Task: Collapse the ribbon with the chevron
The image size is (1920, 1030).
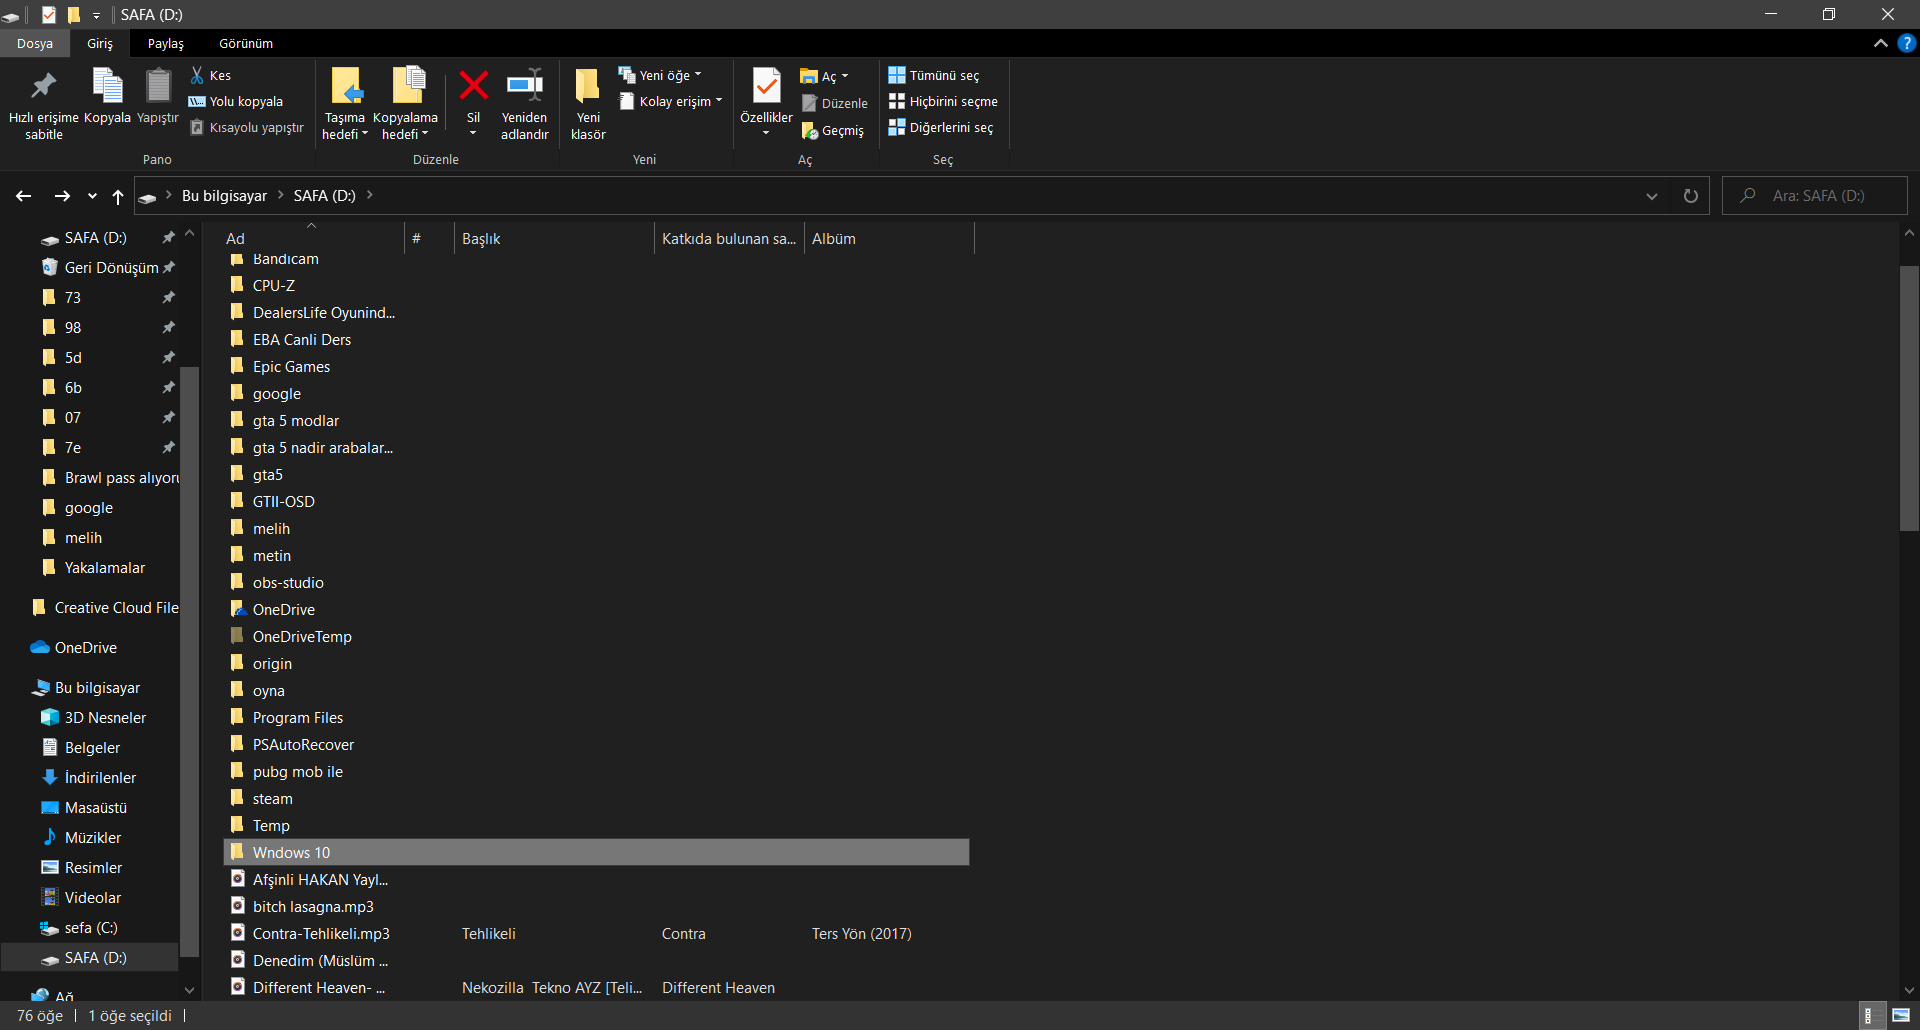Action: [1880, 43]
